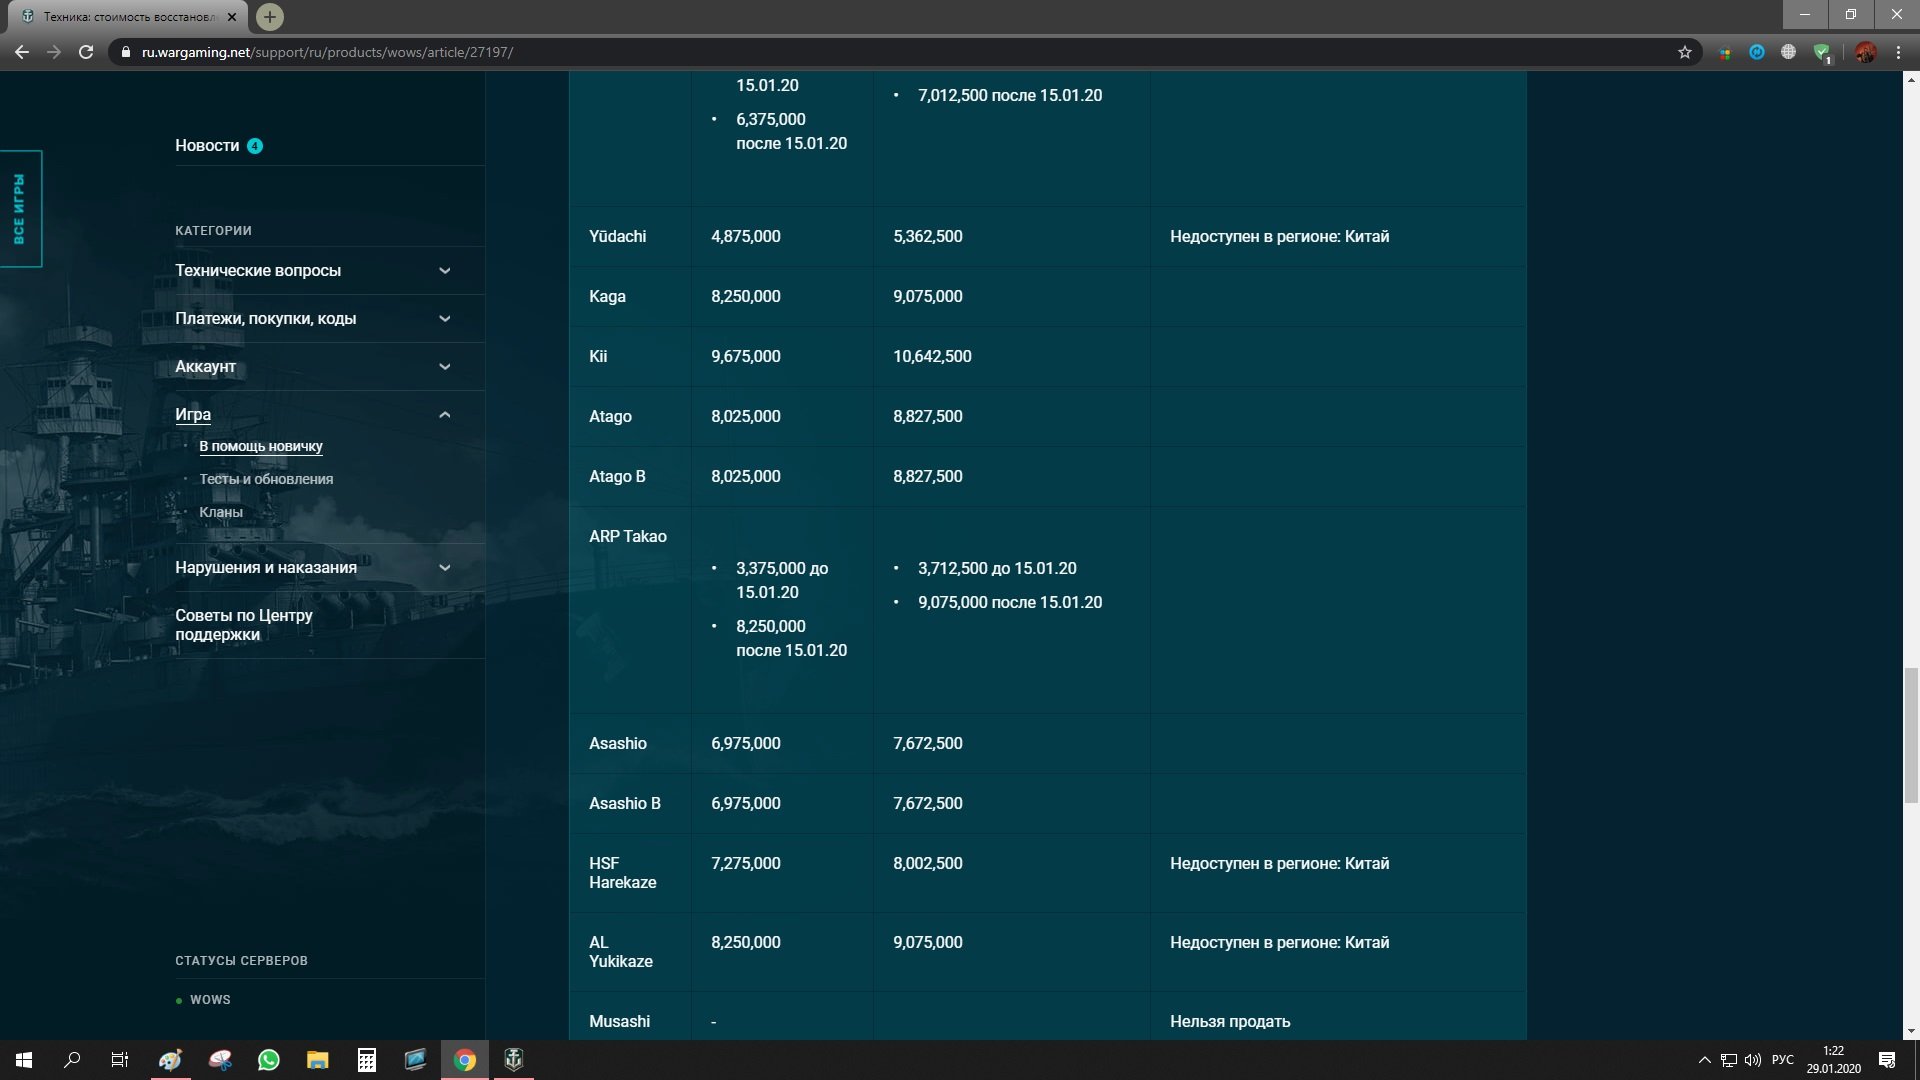The image size is (1920, 1080).
Task: Open the Paint taskbar icon
Action: [x=171, y=1060]
